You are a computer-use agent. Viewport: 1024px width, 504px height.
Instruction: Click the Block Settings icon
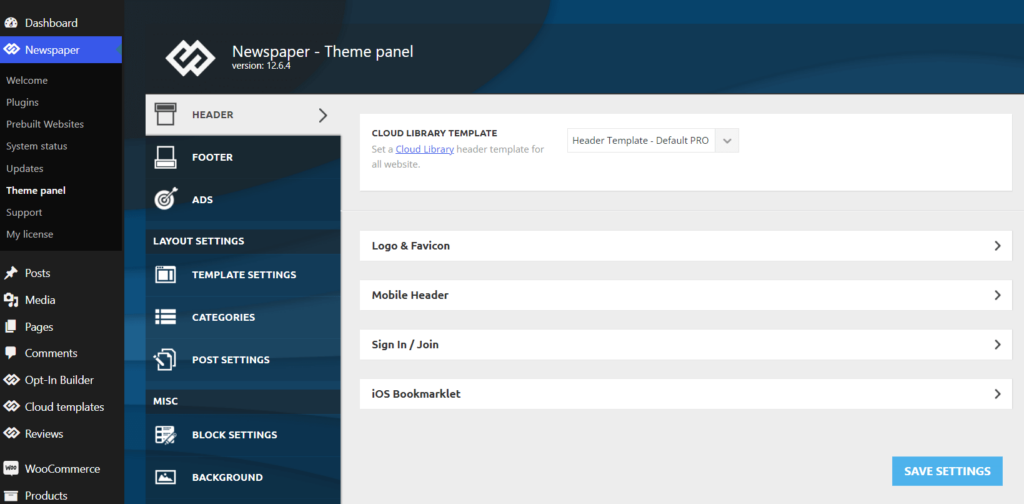(165, 435)
